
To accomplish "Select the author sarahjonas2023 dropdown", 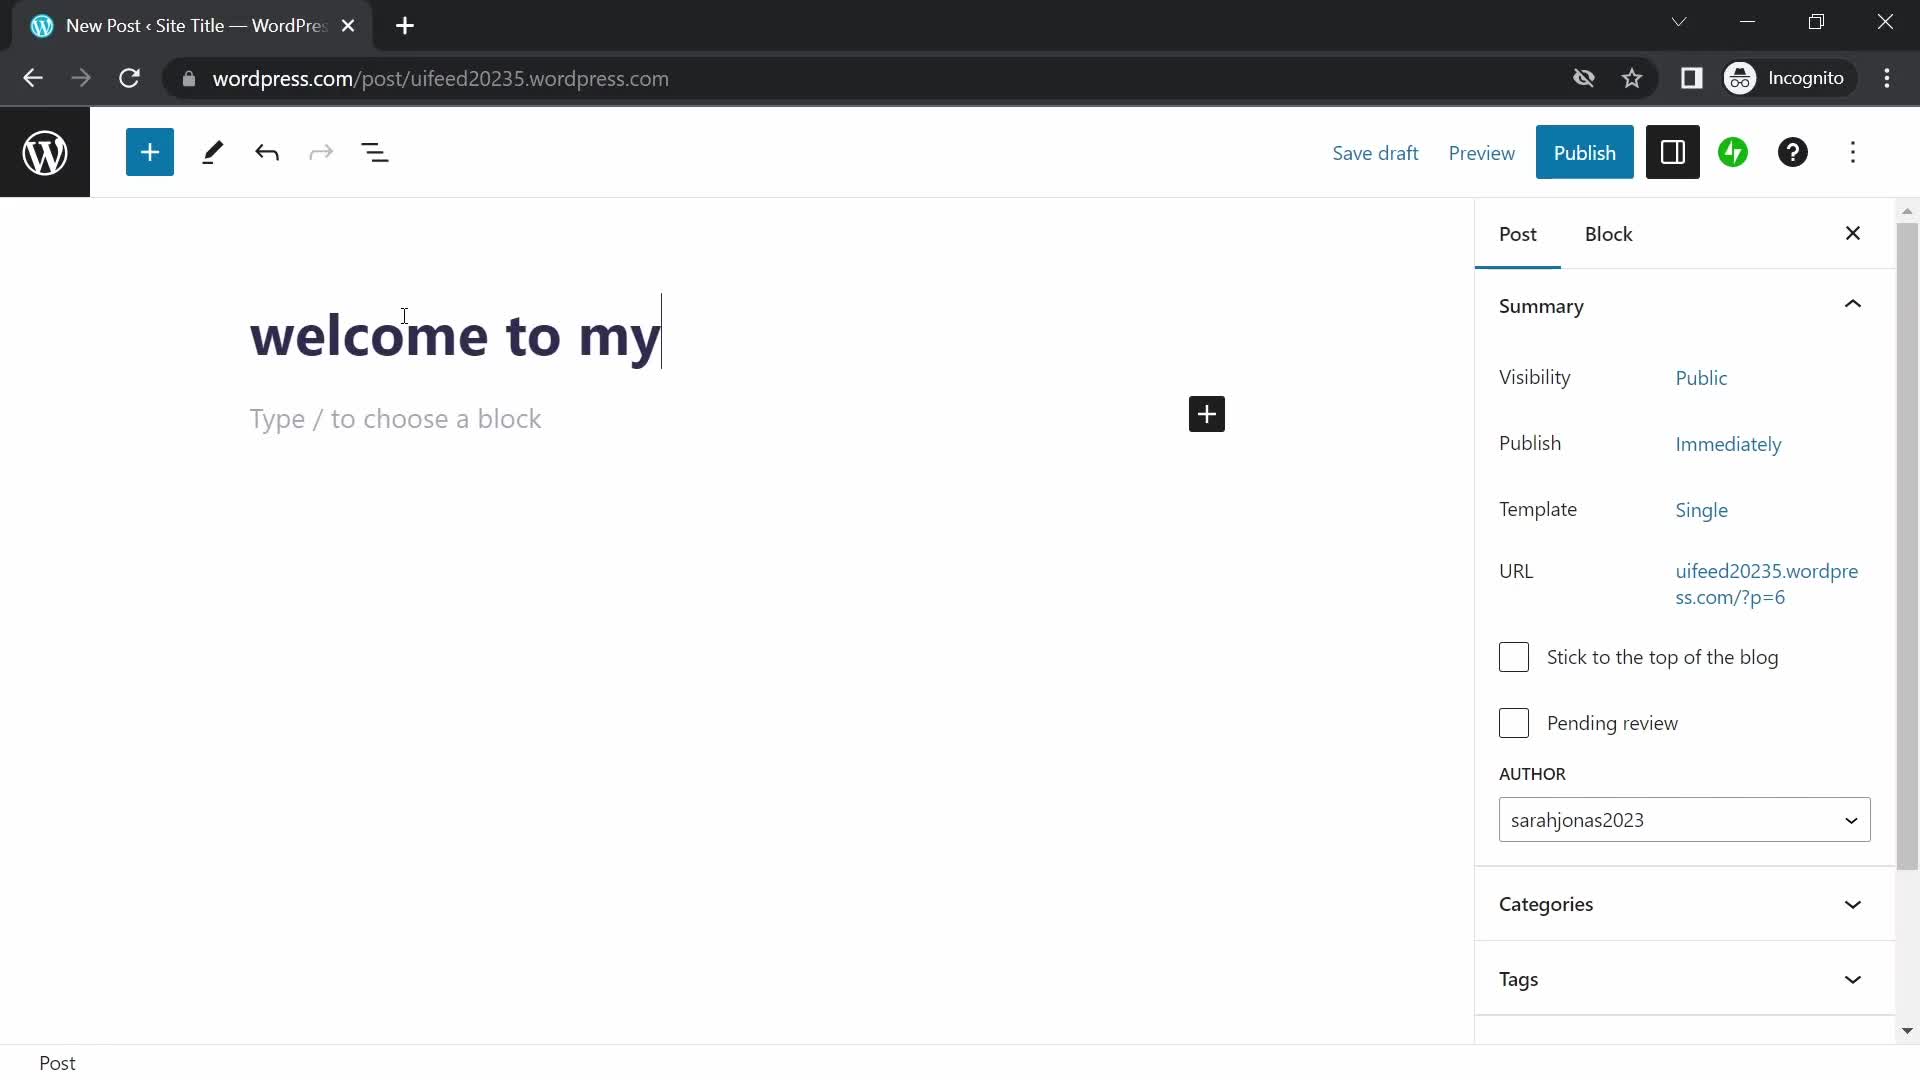I will click(1685, 819).
